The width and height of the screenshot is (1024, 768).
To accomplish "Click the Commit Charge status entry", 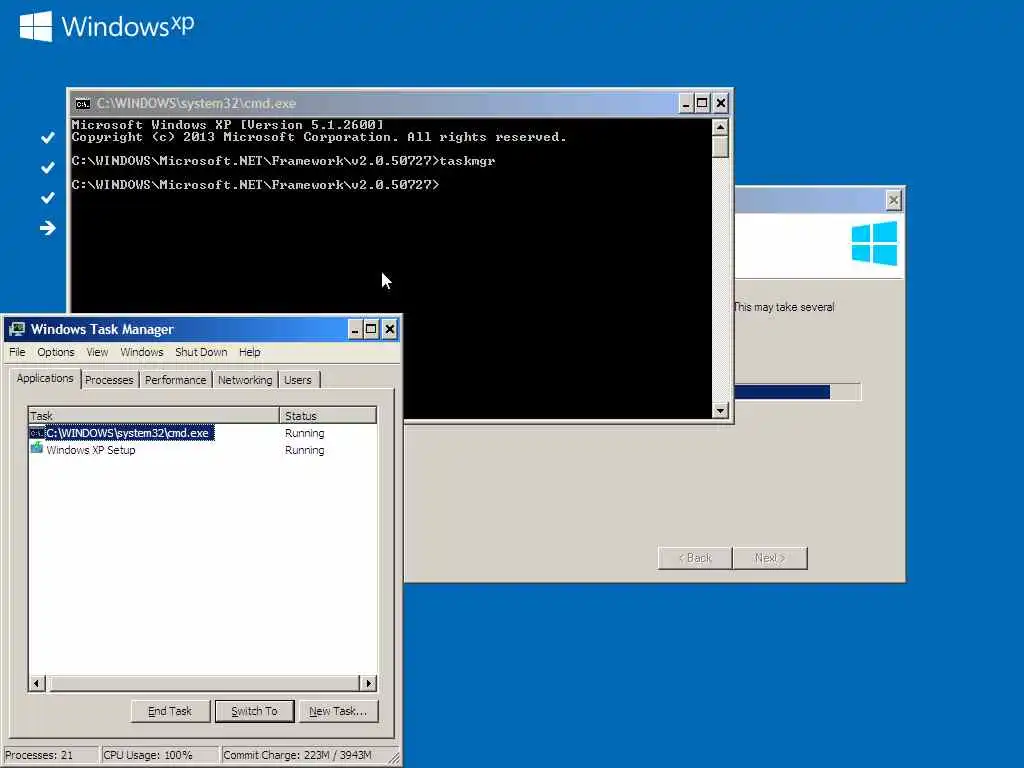I will tap(304, 755).
